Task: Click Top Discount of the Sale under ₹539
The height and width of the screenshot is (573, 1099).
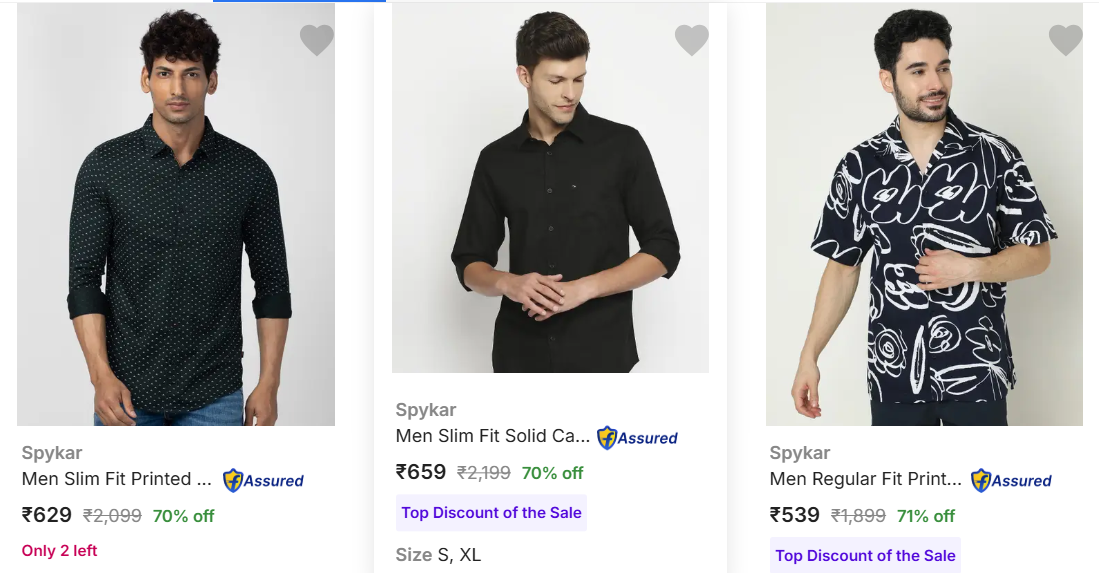Action: 865,555
